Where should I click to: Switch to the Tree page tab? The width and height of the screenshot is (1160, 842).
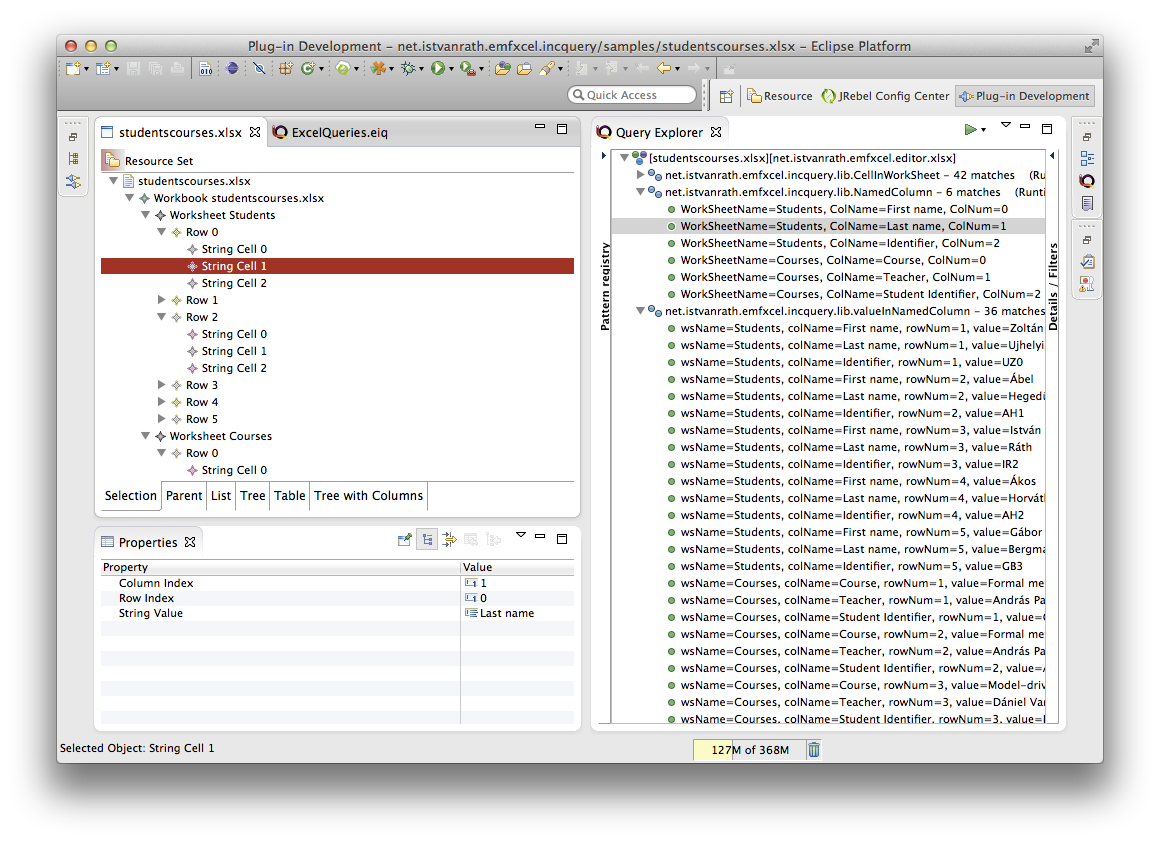tap(252, 496)
